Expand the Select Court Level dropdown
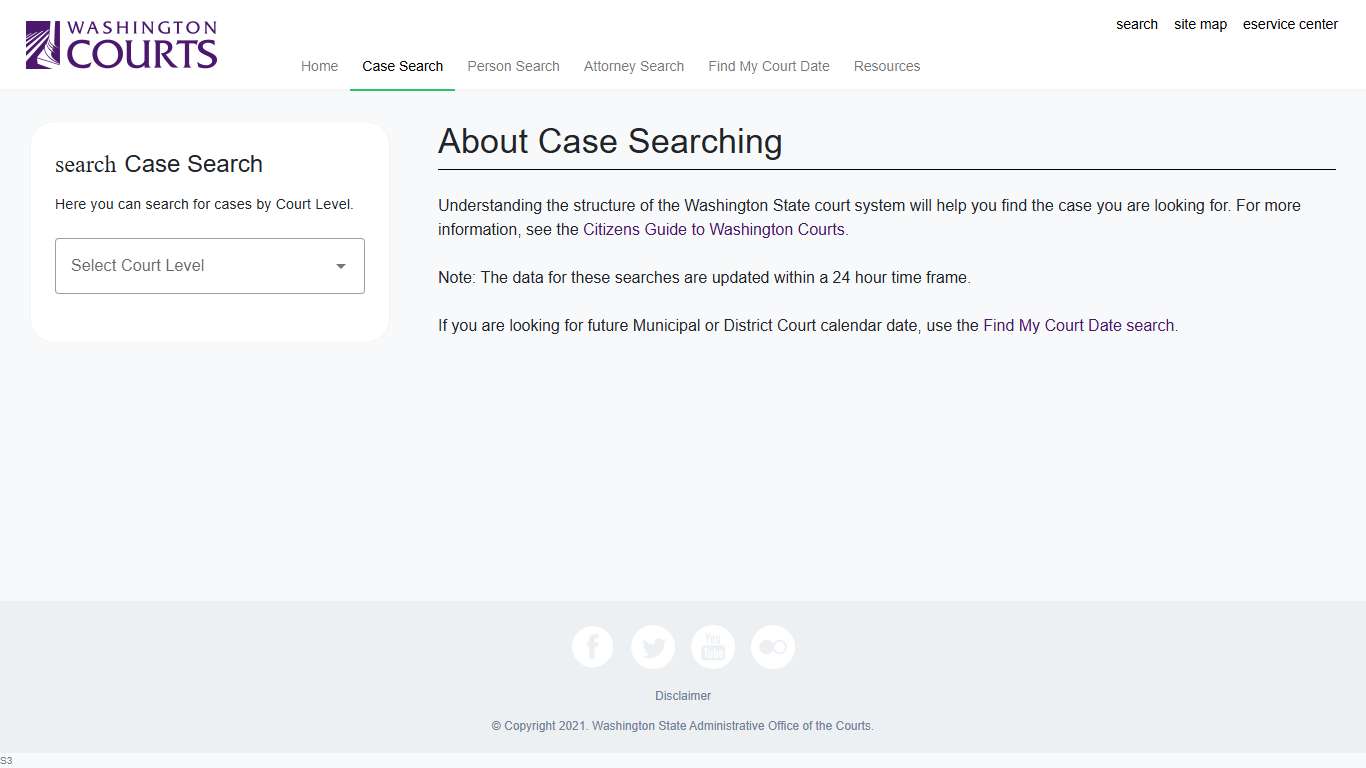The height and width of the screenshot is (768, 1366). (209, 266)
